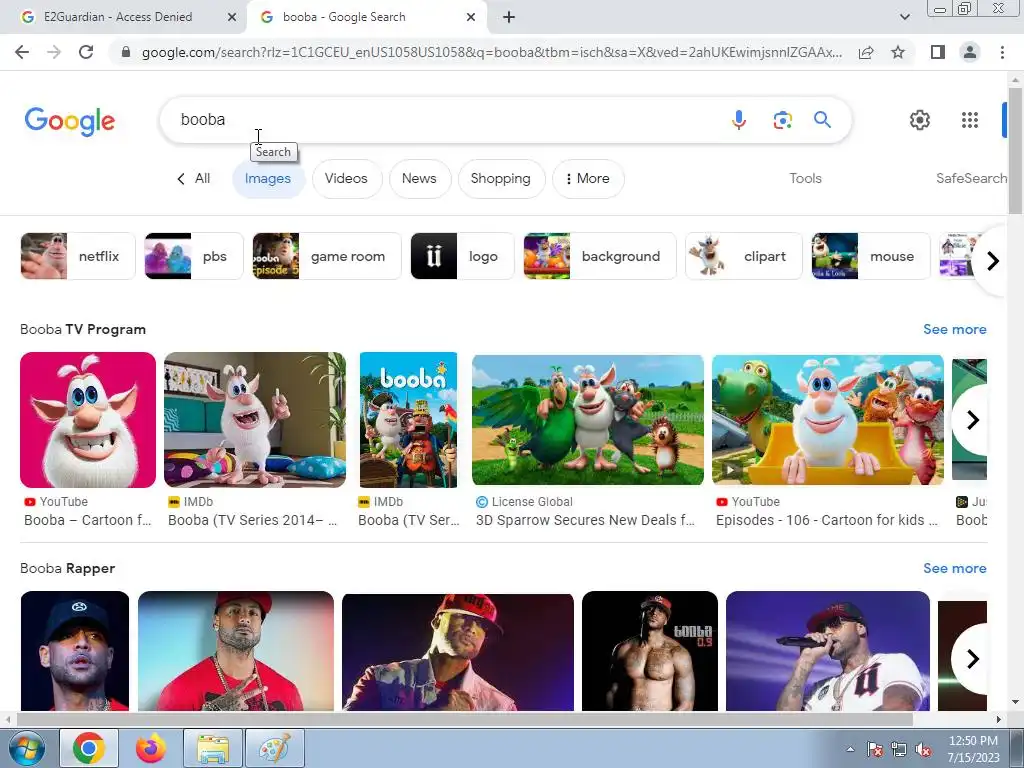Image resolution: width=1024 pixels, height=768 pixels.
Task: Filter by the pbs chip
Action: [193, 256]
